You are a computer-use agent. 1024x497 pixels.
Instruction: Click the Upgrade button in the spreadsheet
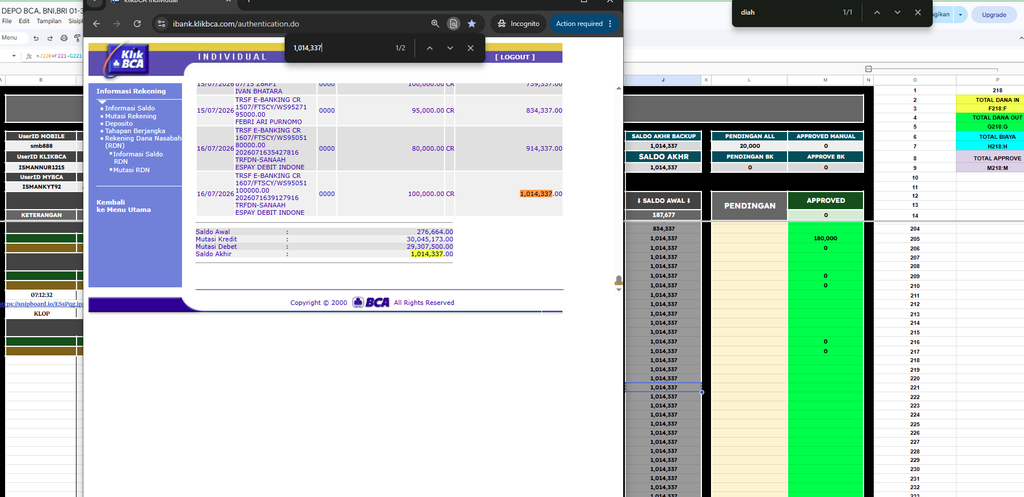pyautogui.click(x=994, y=14)
